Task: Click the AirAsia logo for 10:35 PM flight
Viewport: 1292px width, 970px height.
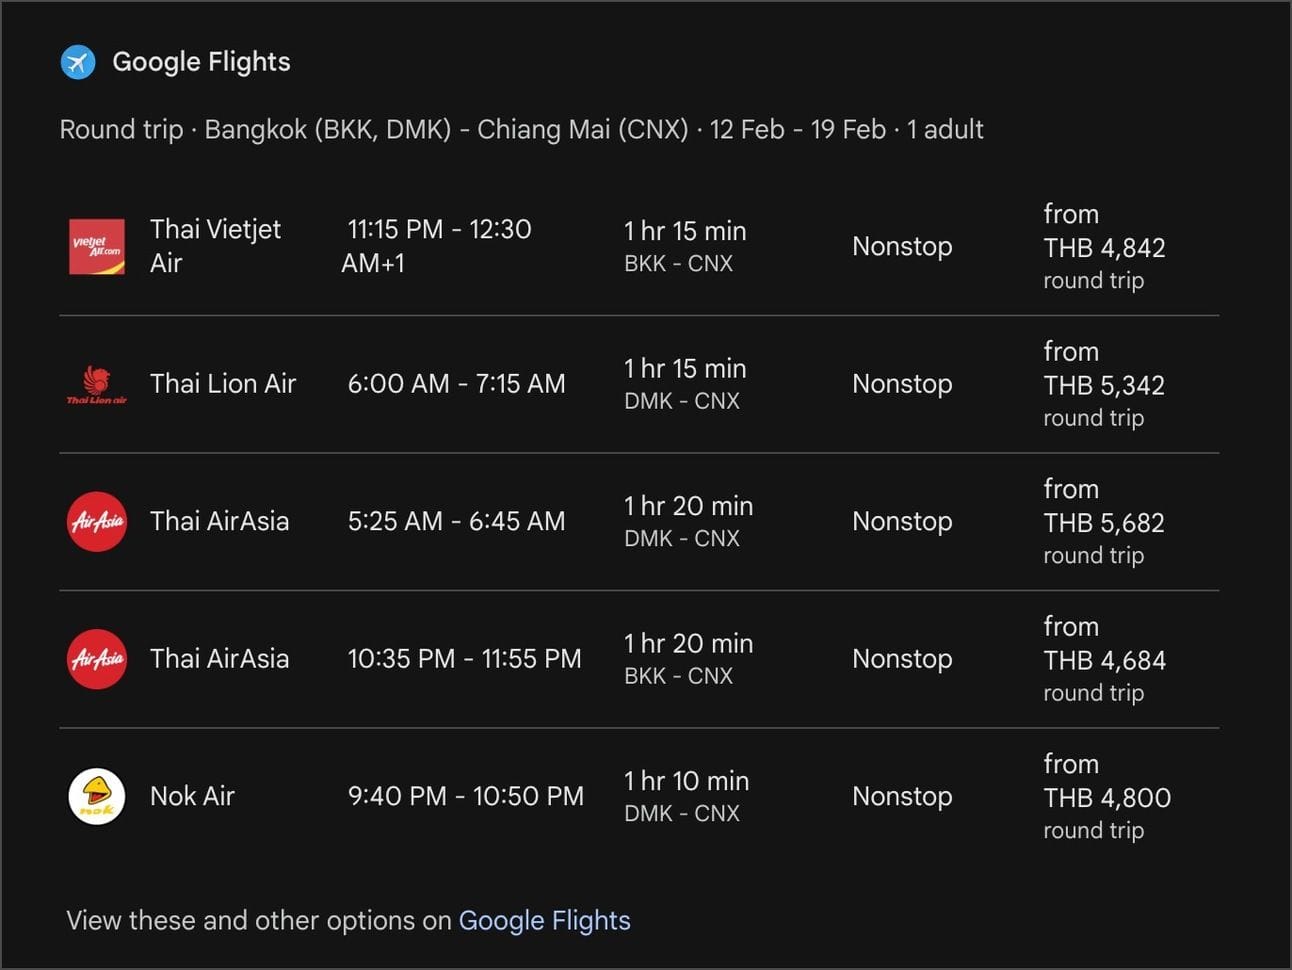Action: coord(97,659)
